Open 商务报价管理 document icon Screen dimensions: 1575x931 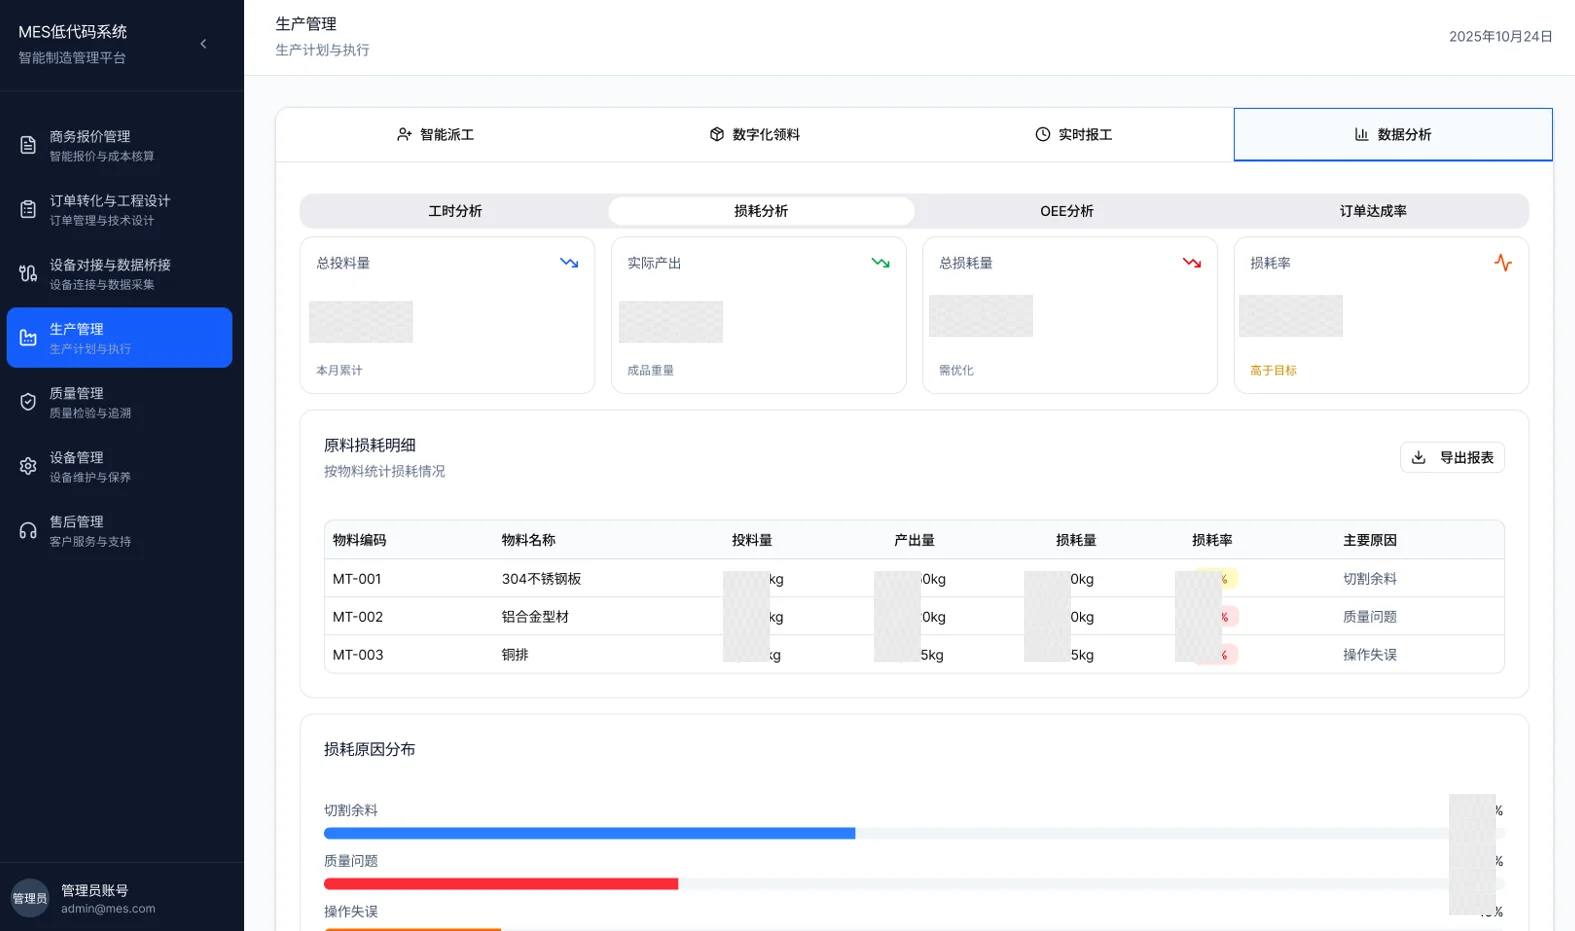(x=28, y=146)
